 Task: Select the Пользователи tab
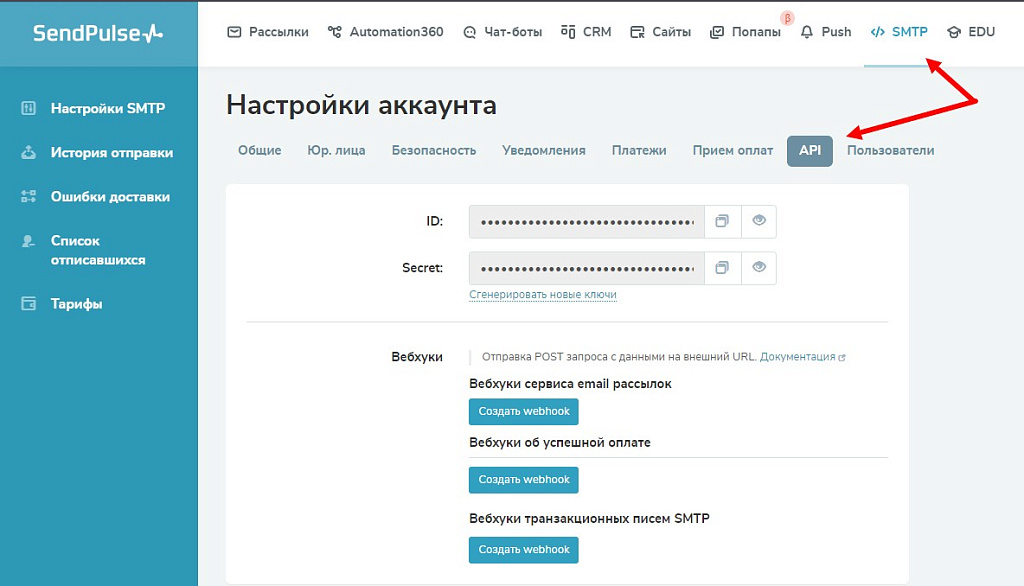[x=889, y=150]
